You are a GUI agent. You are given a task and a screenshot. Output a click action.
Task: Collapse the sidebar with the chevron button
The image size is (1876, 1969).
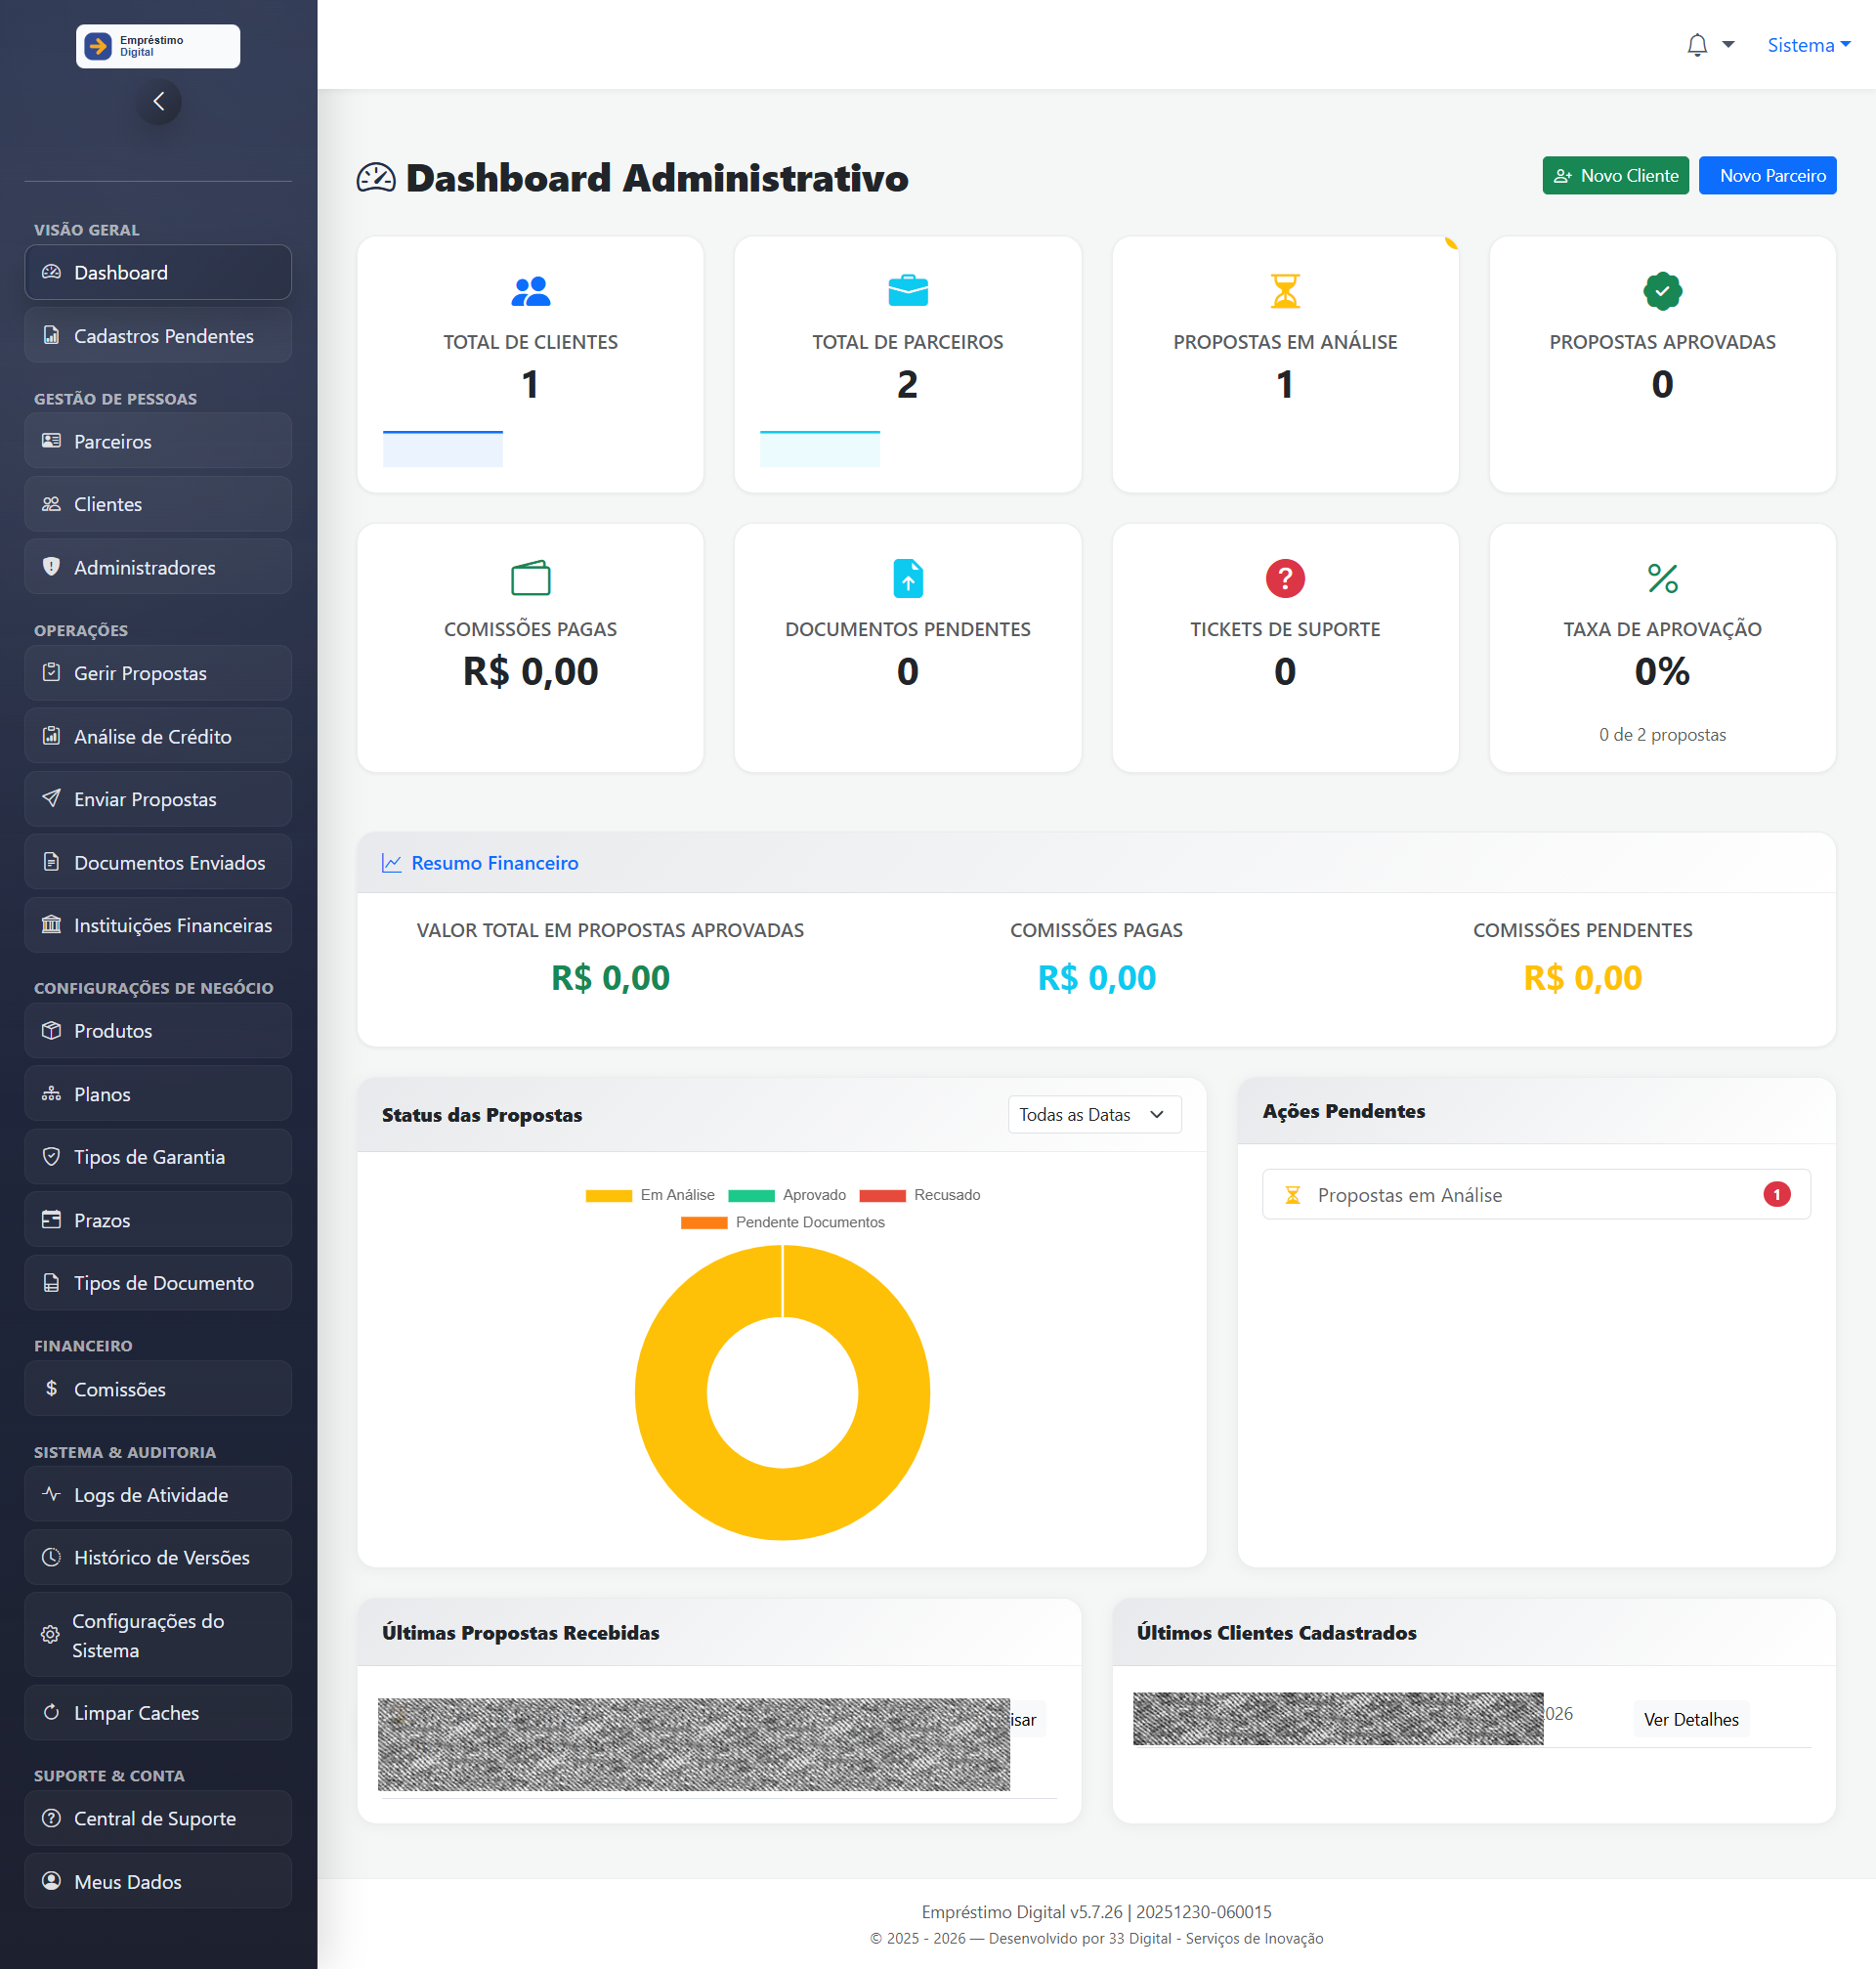[158, 101]
